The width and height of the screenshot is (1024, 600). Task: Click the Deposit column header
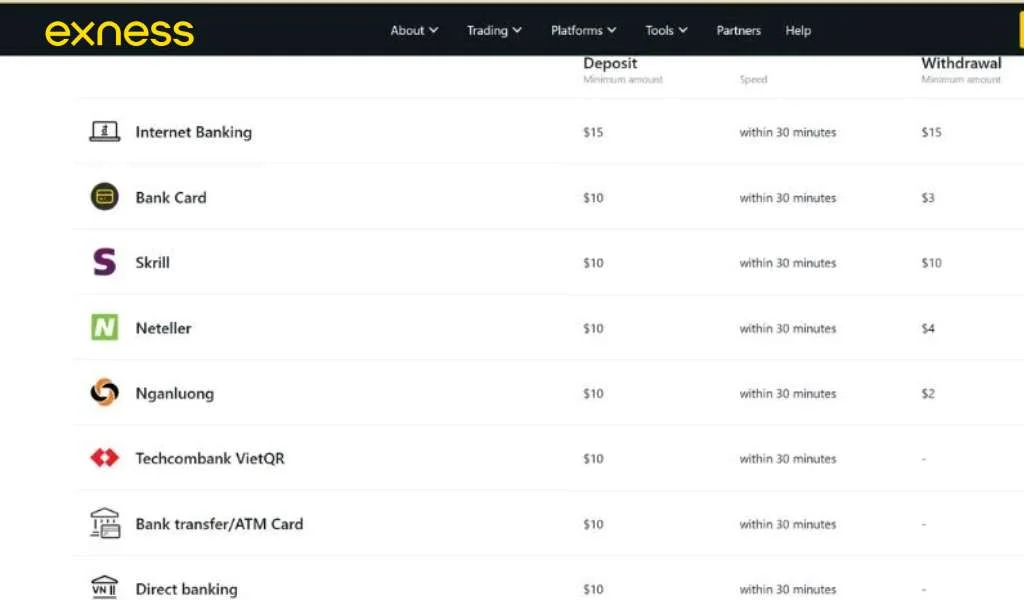click(x=610, y=63)
